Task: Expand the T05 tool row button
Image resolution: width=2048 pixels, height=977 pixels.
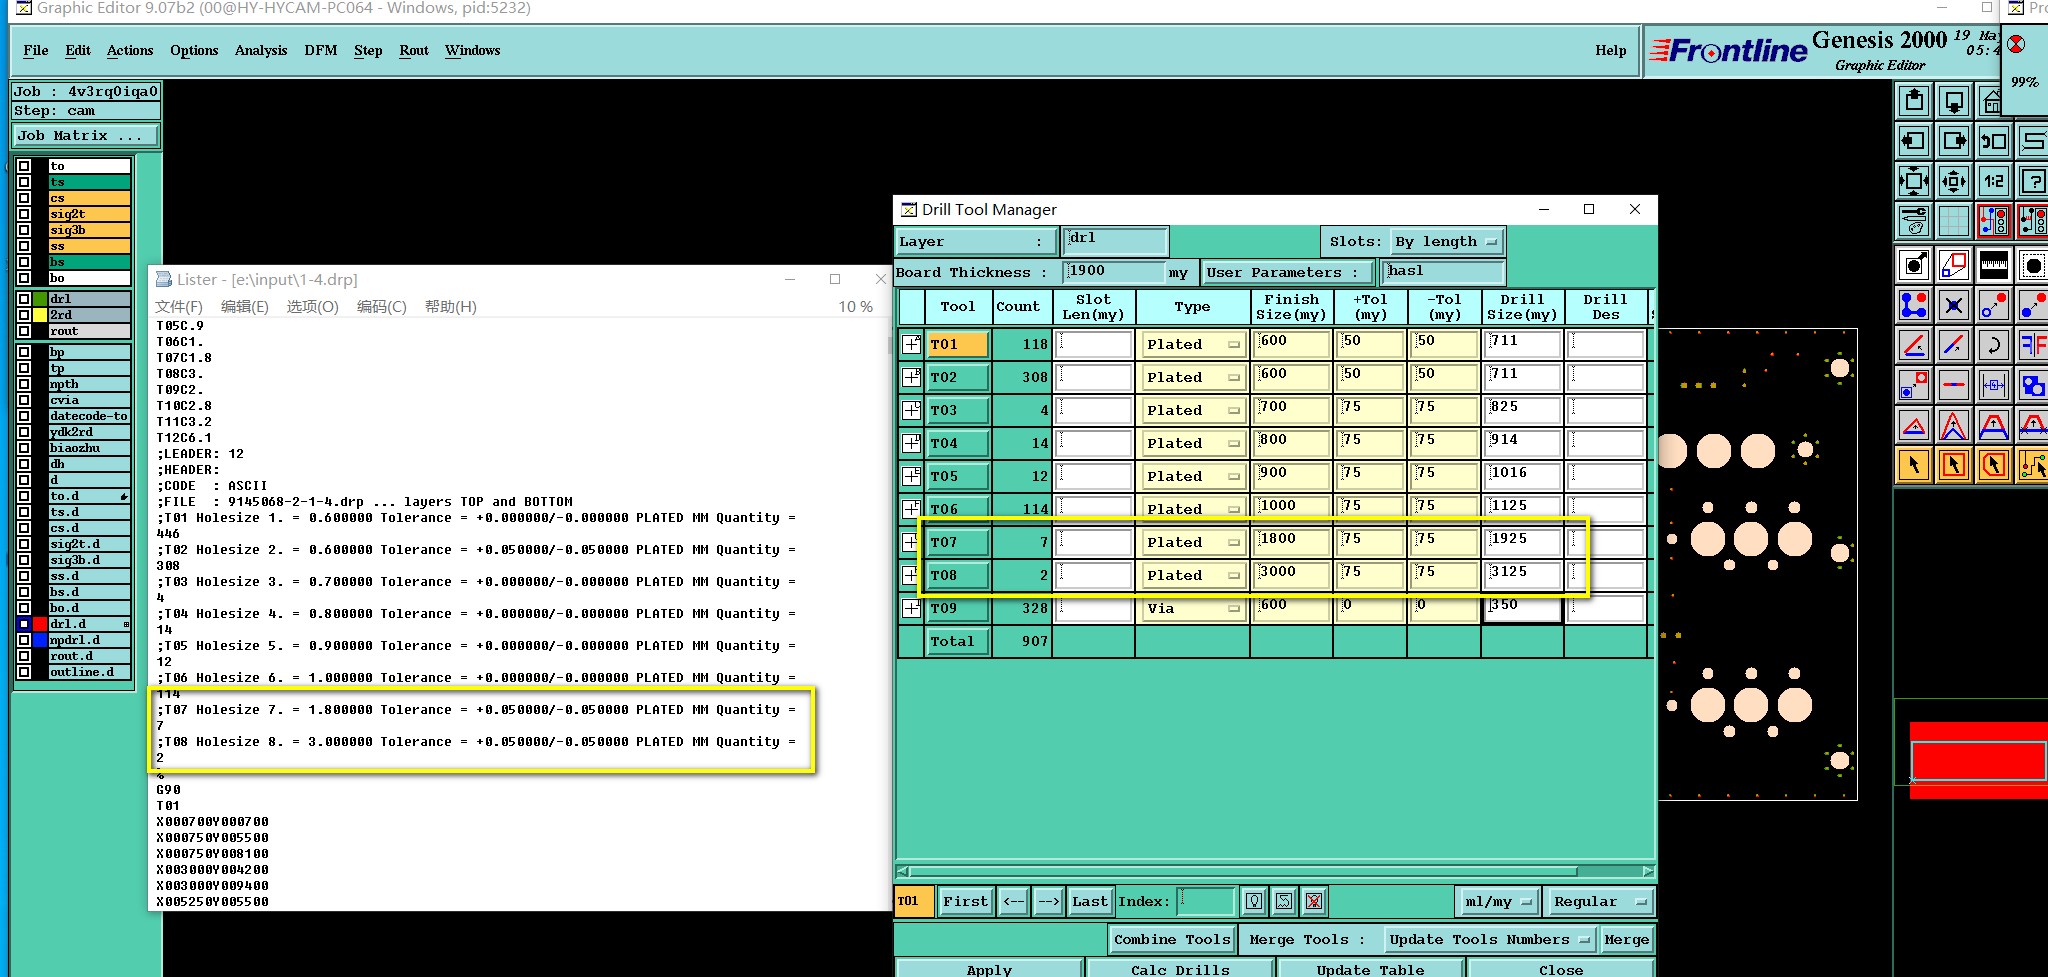Action: (911, 476)
